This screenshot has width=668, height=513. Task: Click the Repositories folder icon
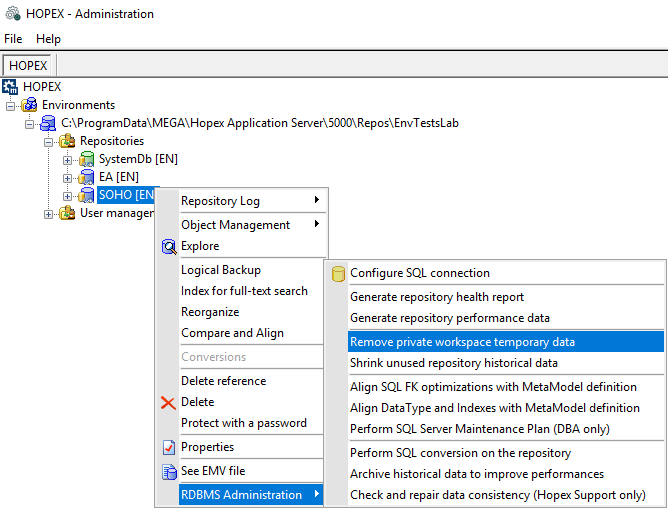[67, 141]
